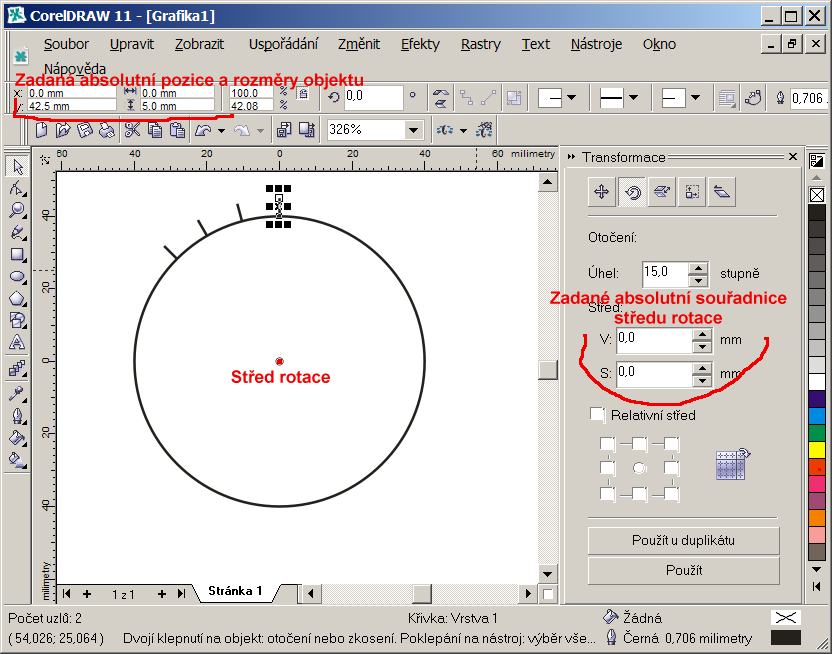
Task: Collapse the Transformace docker with double arrows
Action: (x=571, y=157)
